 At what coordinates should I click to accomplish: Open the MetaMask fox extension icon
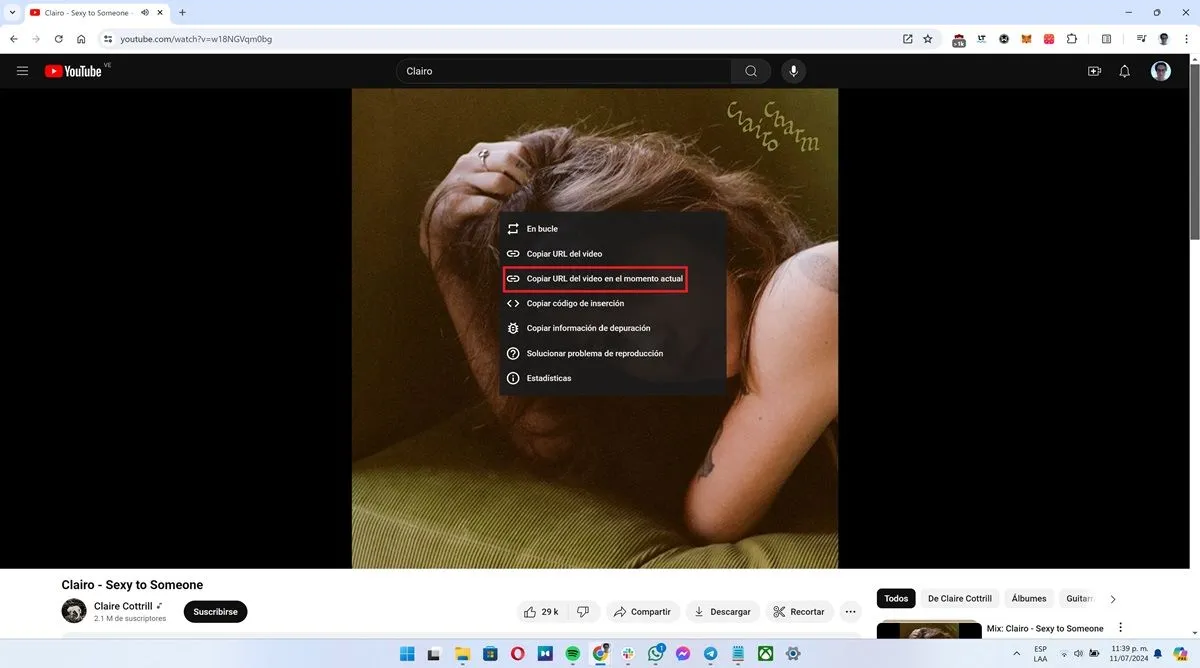coord(1026,39)
